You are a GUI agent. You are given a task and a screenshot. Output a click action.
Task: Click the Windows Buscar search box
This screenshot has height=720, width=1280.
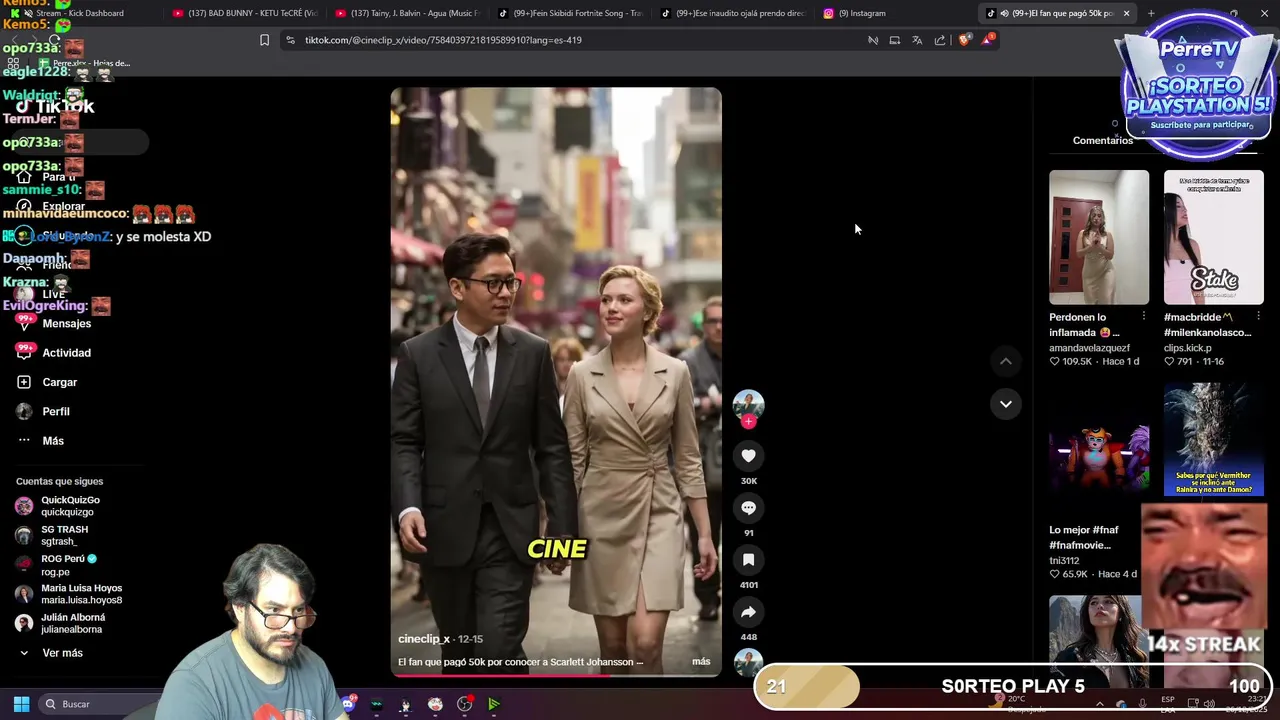pyautogui.click(x=100, y=704)
